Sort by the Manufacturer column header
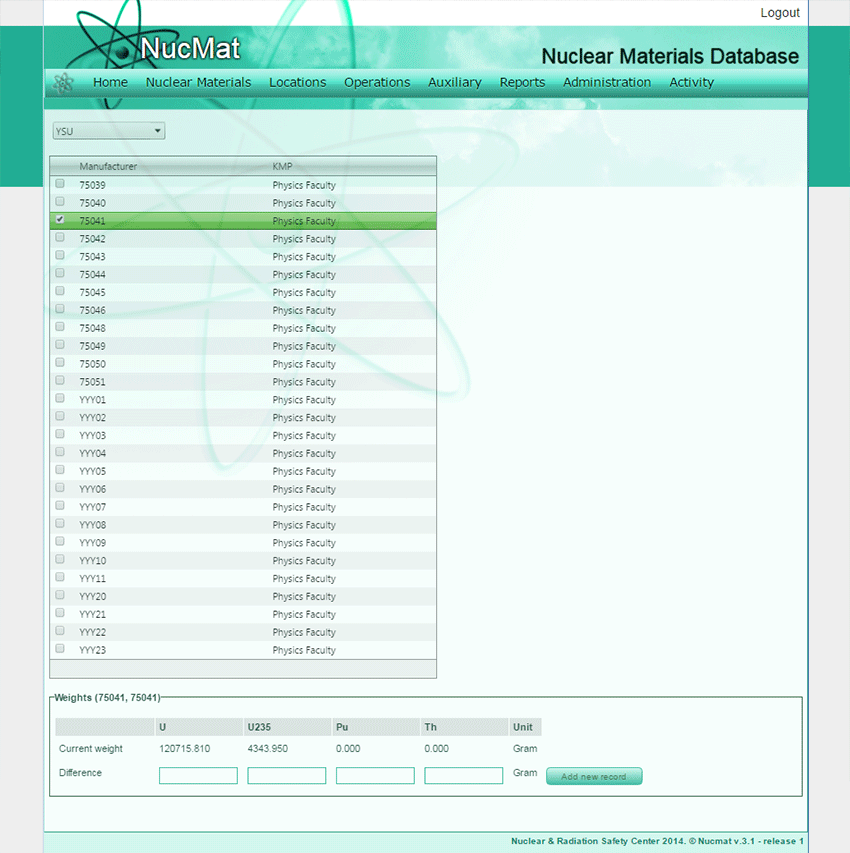850x853 pixels. [108, 166]
